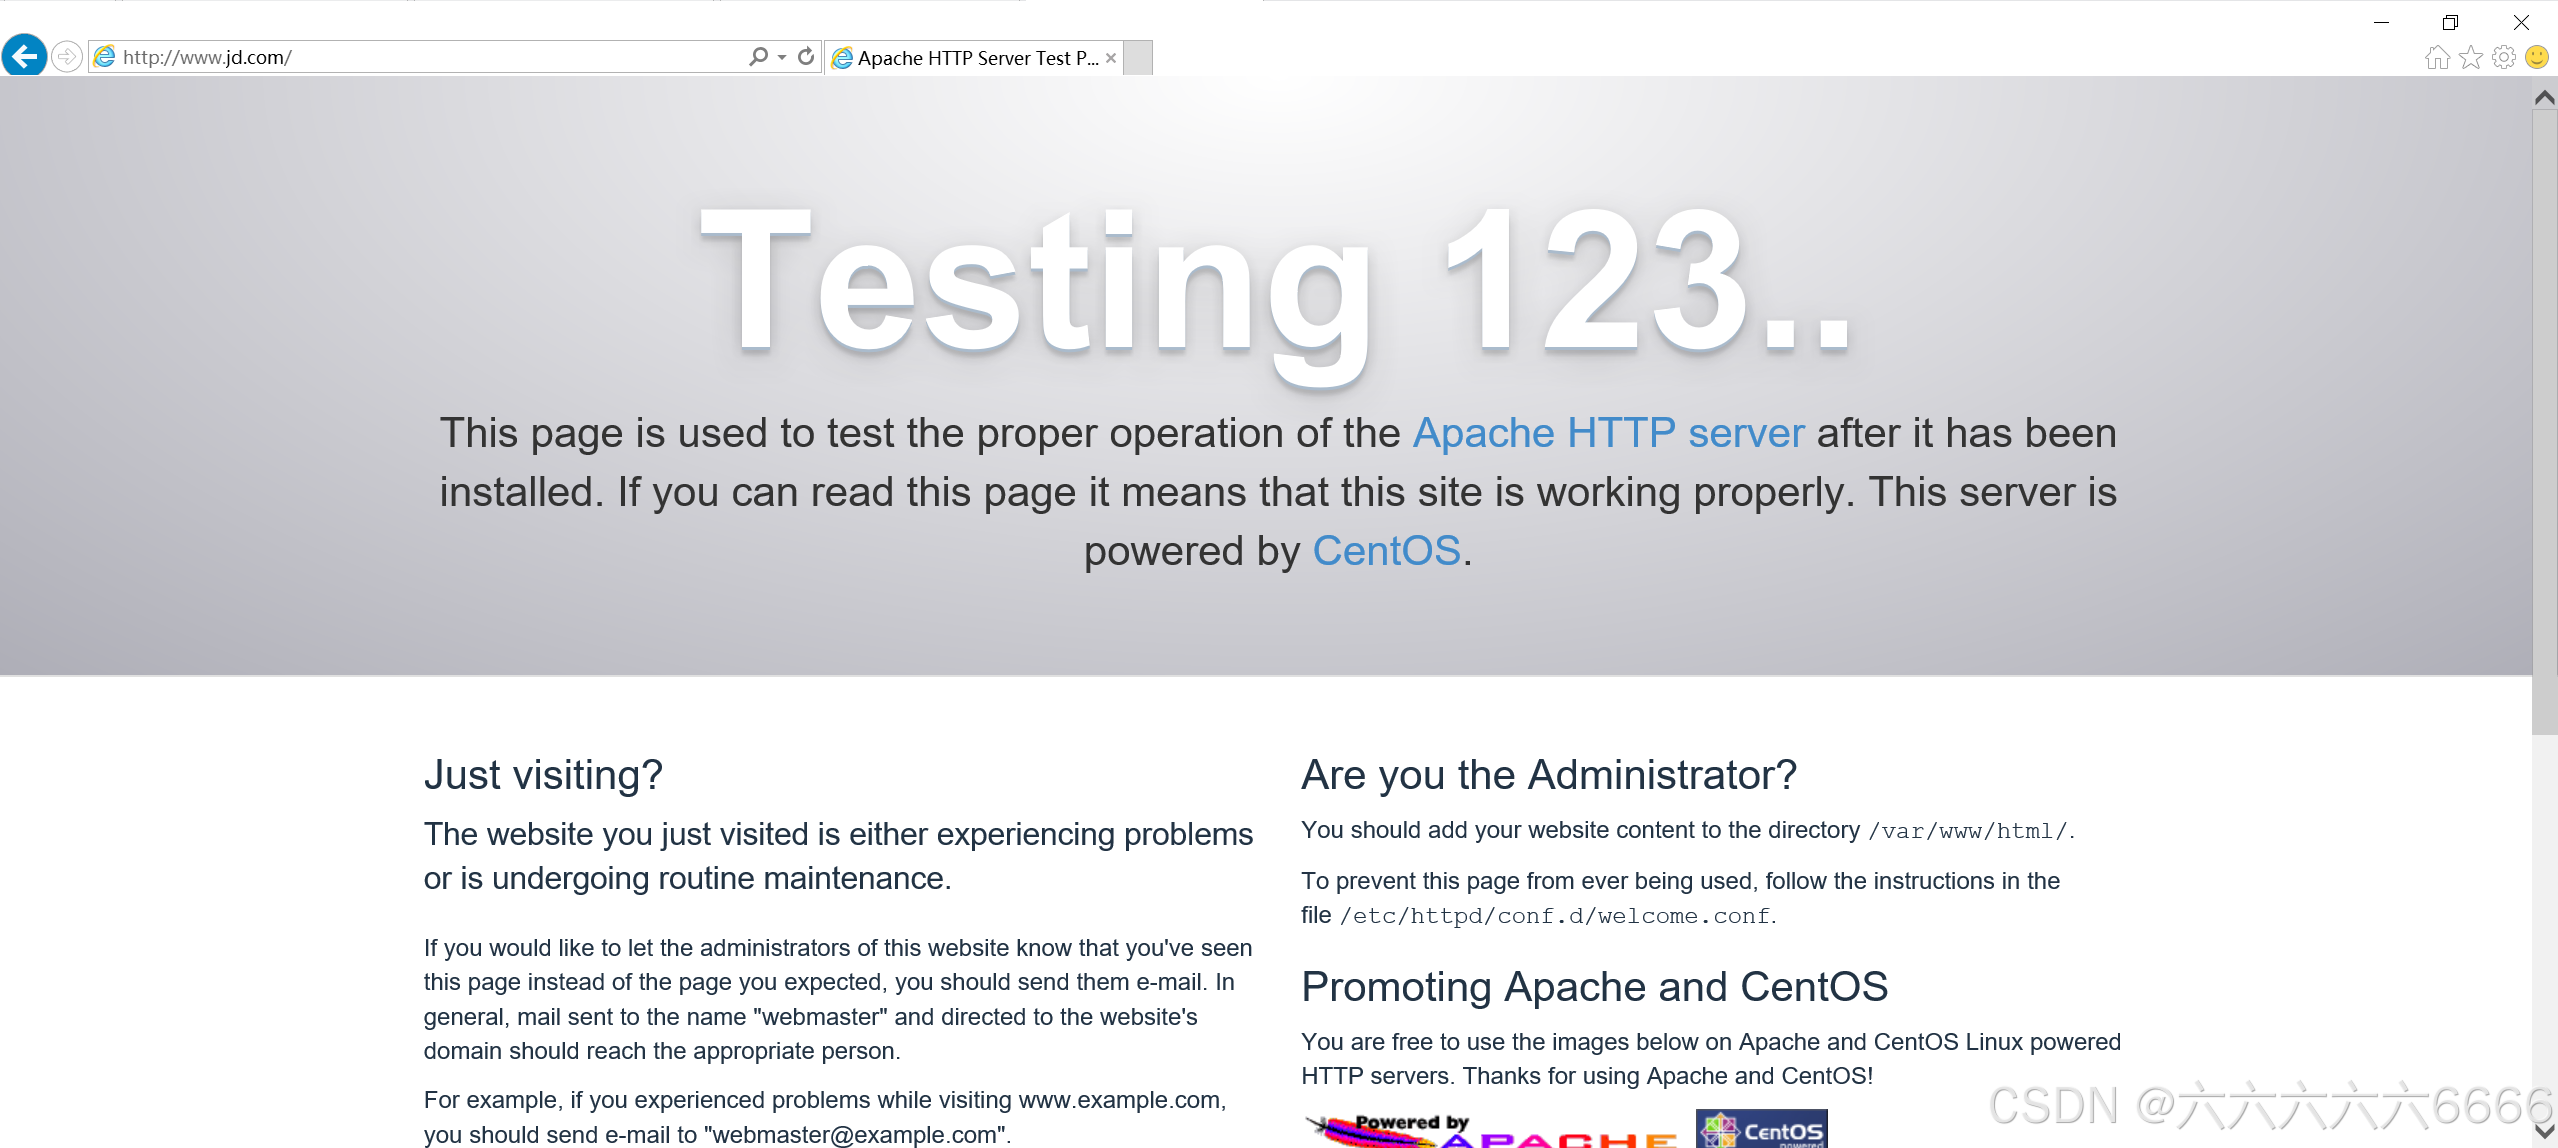Close the Apache HTTP Server Test tab

(1111, 58)
